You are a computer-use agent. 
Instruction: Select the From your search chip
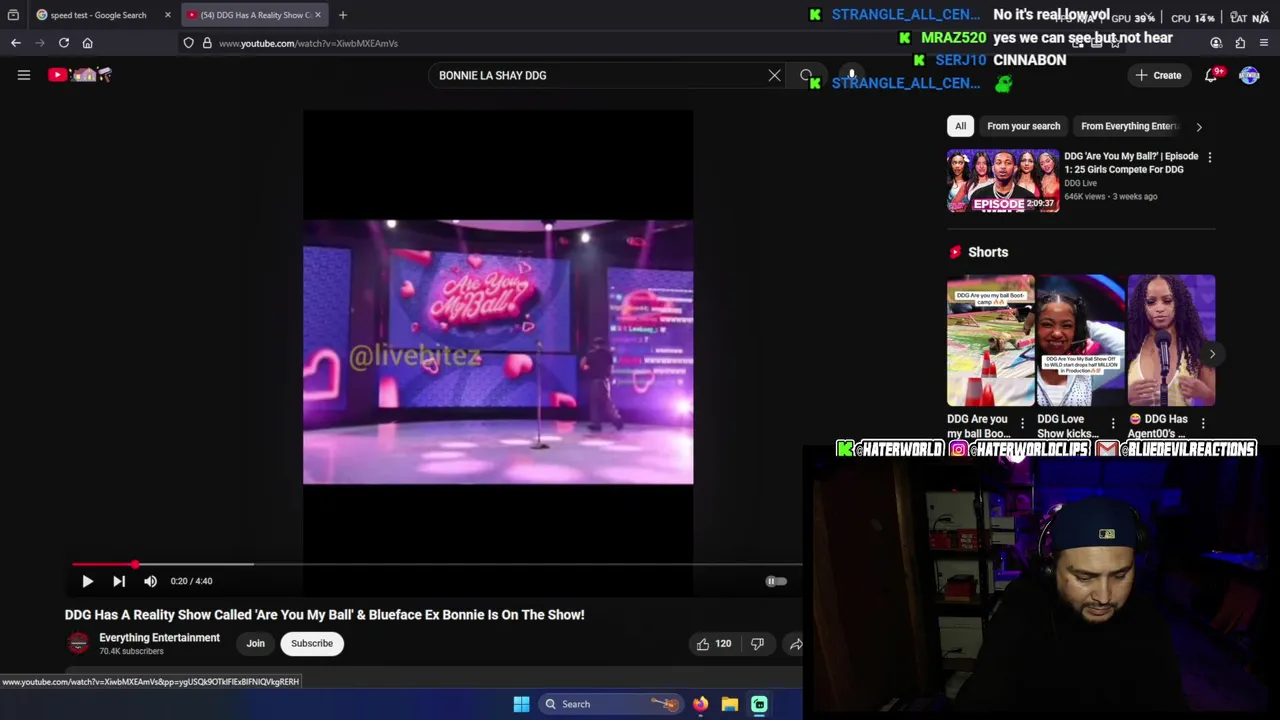pos(1023,126)
